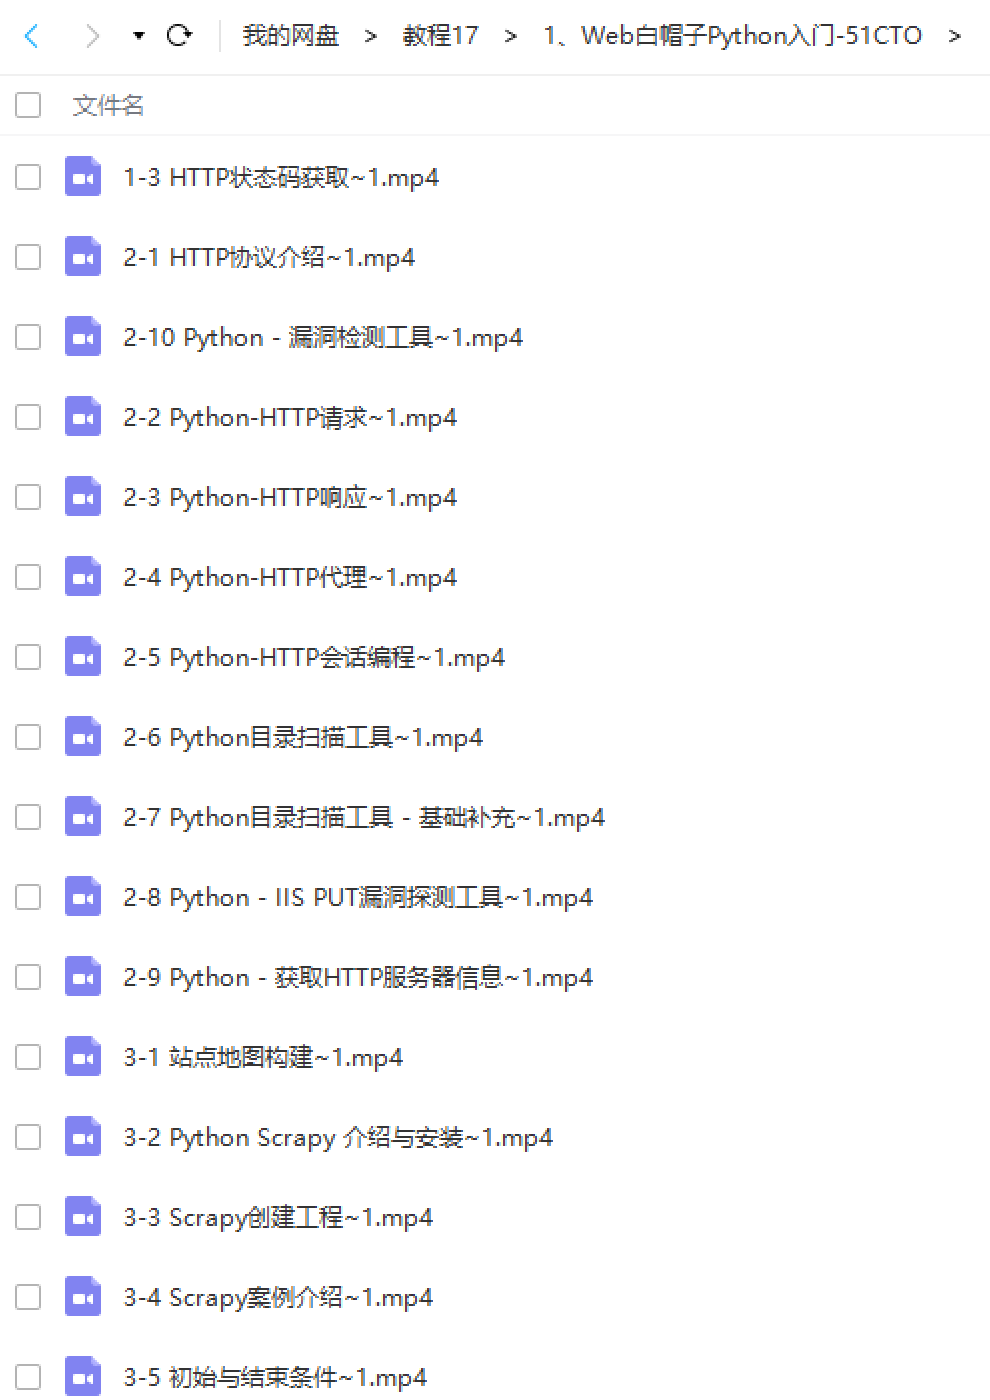Select file name 3-3 Scrapy创建工程~1.mp4
990x1400 pixels.
coord(278,1218)
